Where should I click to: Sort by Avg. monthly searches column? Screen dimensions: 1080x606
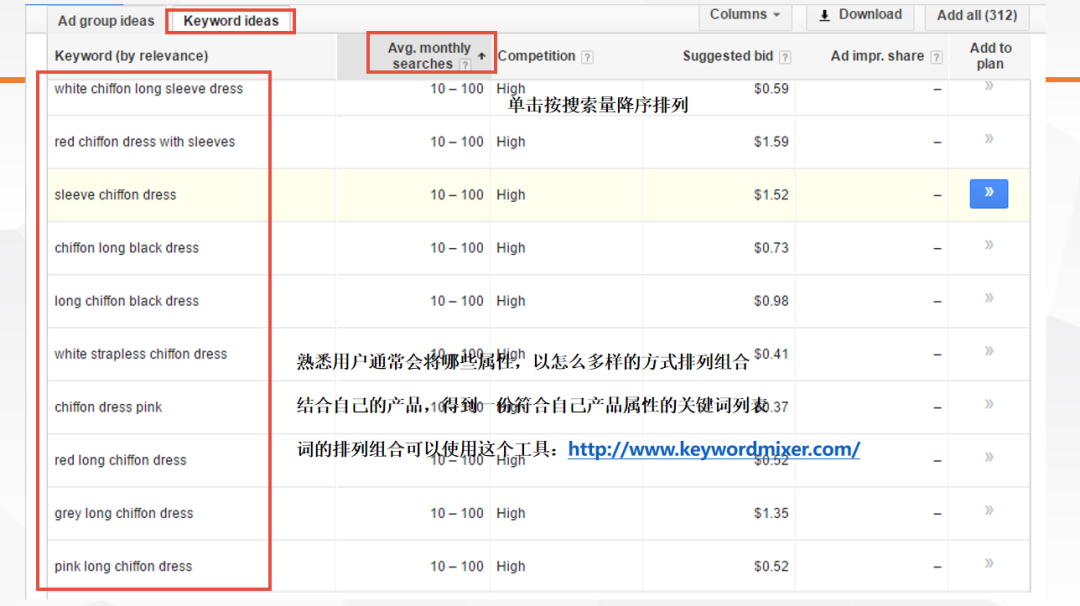coord(430,55)
